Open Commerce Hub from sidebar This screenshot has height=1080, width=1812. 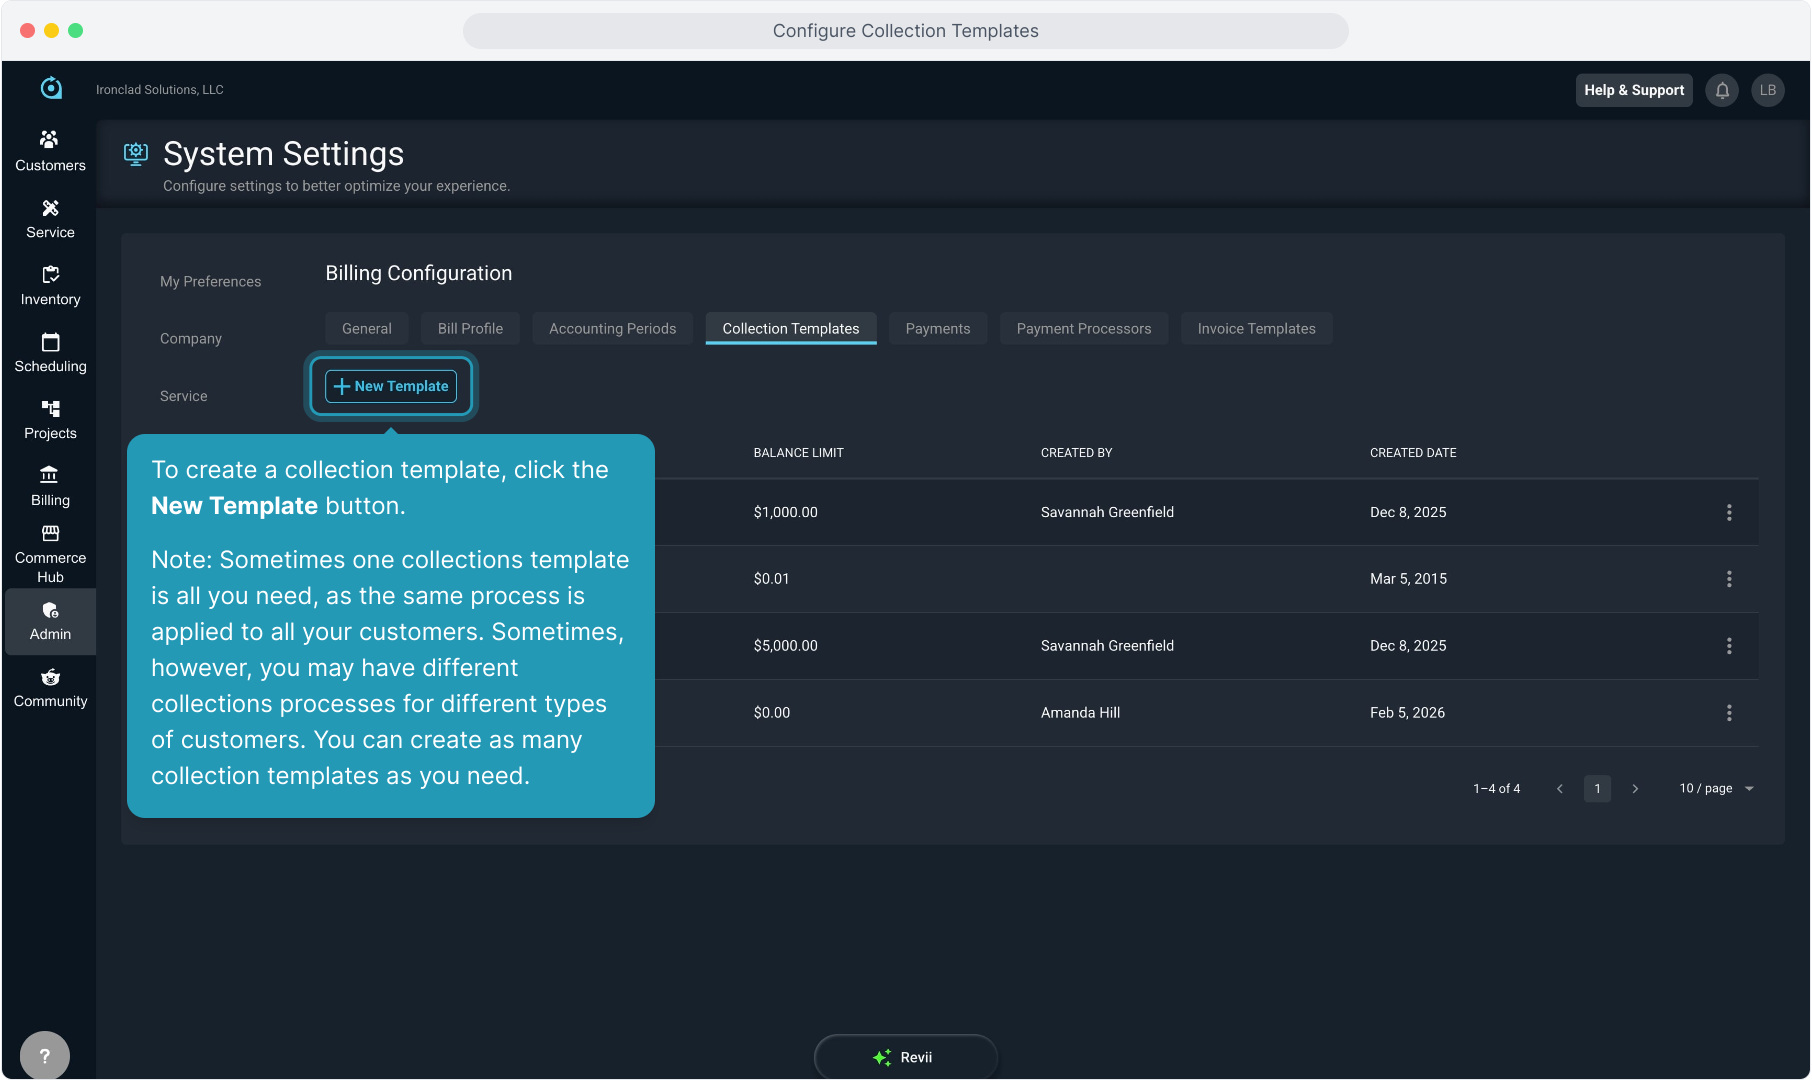(50, 553)
